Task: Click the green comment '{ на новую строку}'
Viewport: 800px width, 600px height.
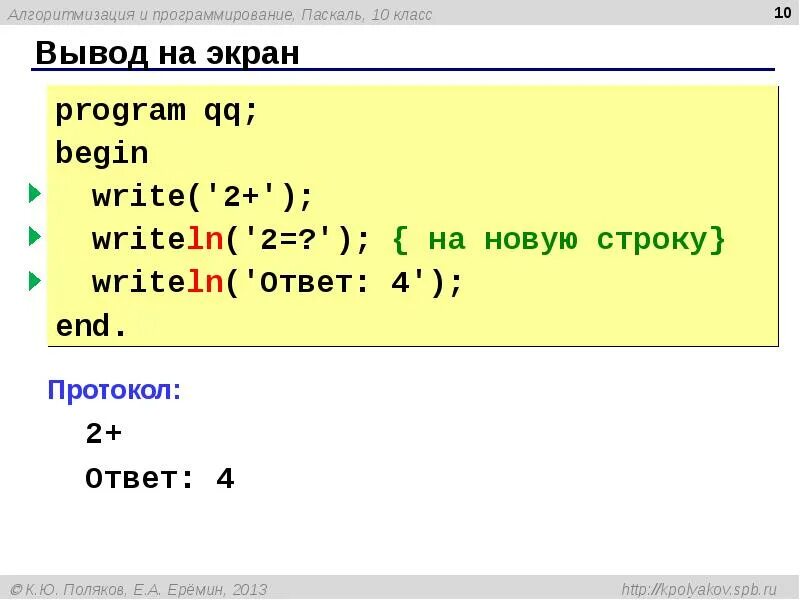Action: (559, 239)
